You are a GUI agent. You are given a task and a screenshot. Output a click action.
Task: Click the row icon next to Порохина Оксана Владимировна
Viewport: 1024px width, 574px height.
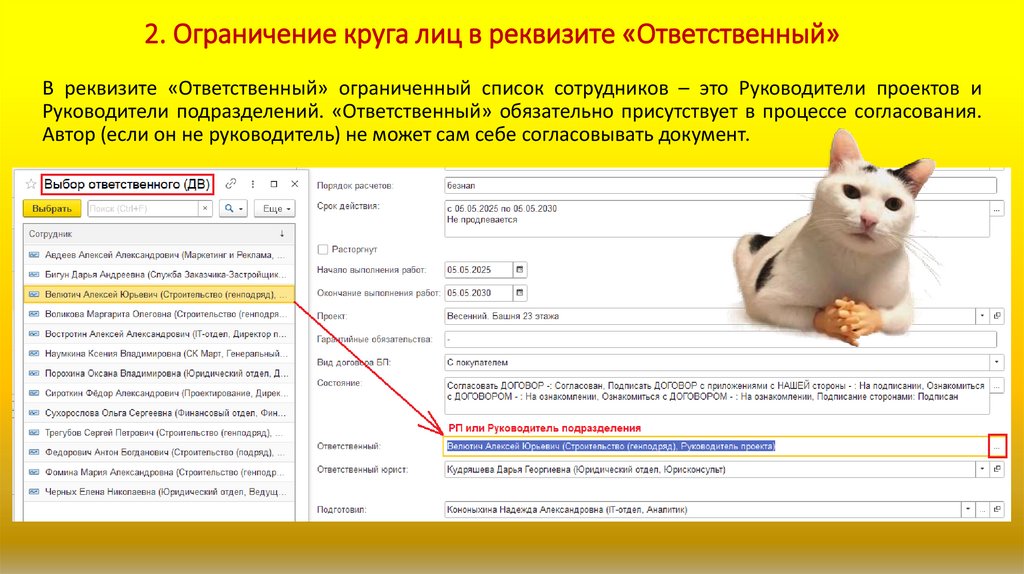(34, 374)
